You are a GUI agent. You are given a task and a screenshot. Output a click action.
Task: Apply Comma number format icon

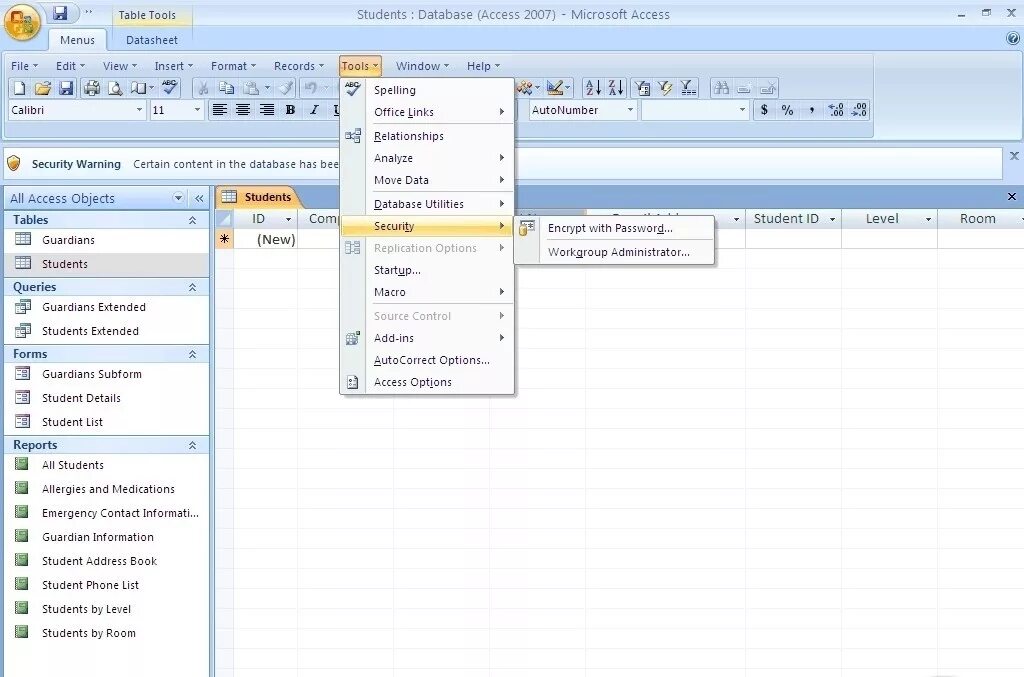tap(811, 110)
